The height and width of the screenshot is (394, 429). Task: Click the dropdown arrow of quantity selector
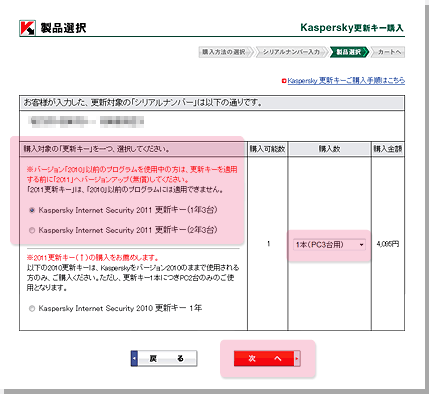(362, 245)
